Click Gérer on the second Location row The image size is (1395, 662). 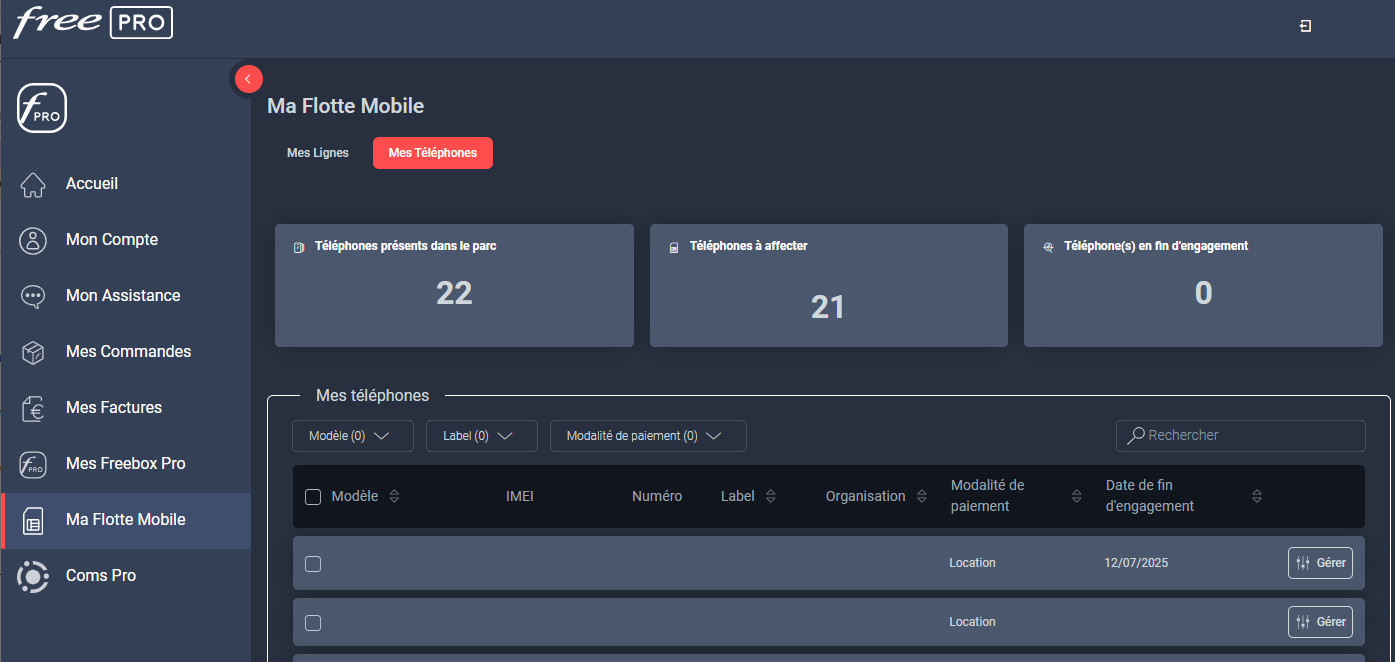click(x=1320, y=622)
